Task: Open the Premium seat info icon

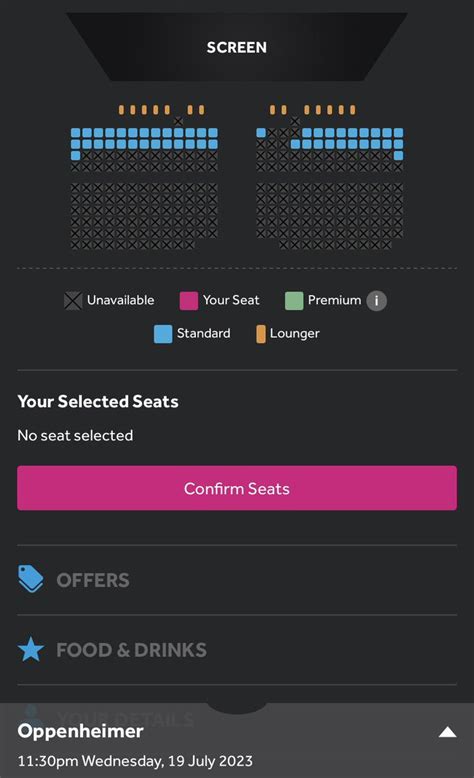Action: pyautogui.click(x=376, y=300)
